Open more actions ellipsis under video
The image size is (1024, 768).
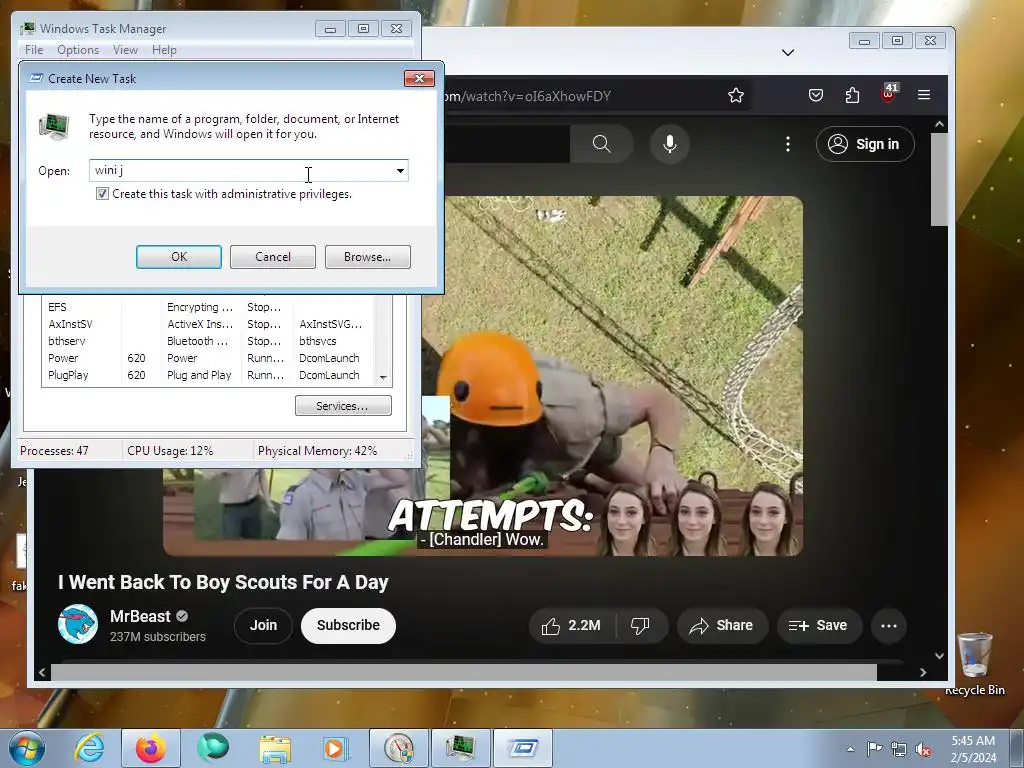coord(889,626)
